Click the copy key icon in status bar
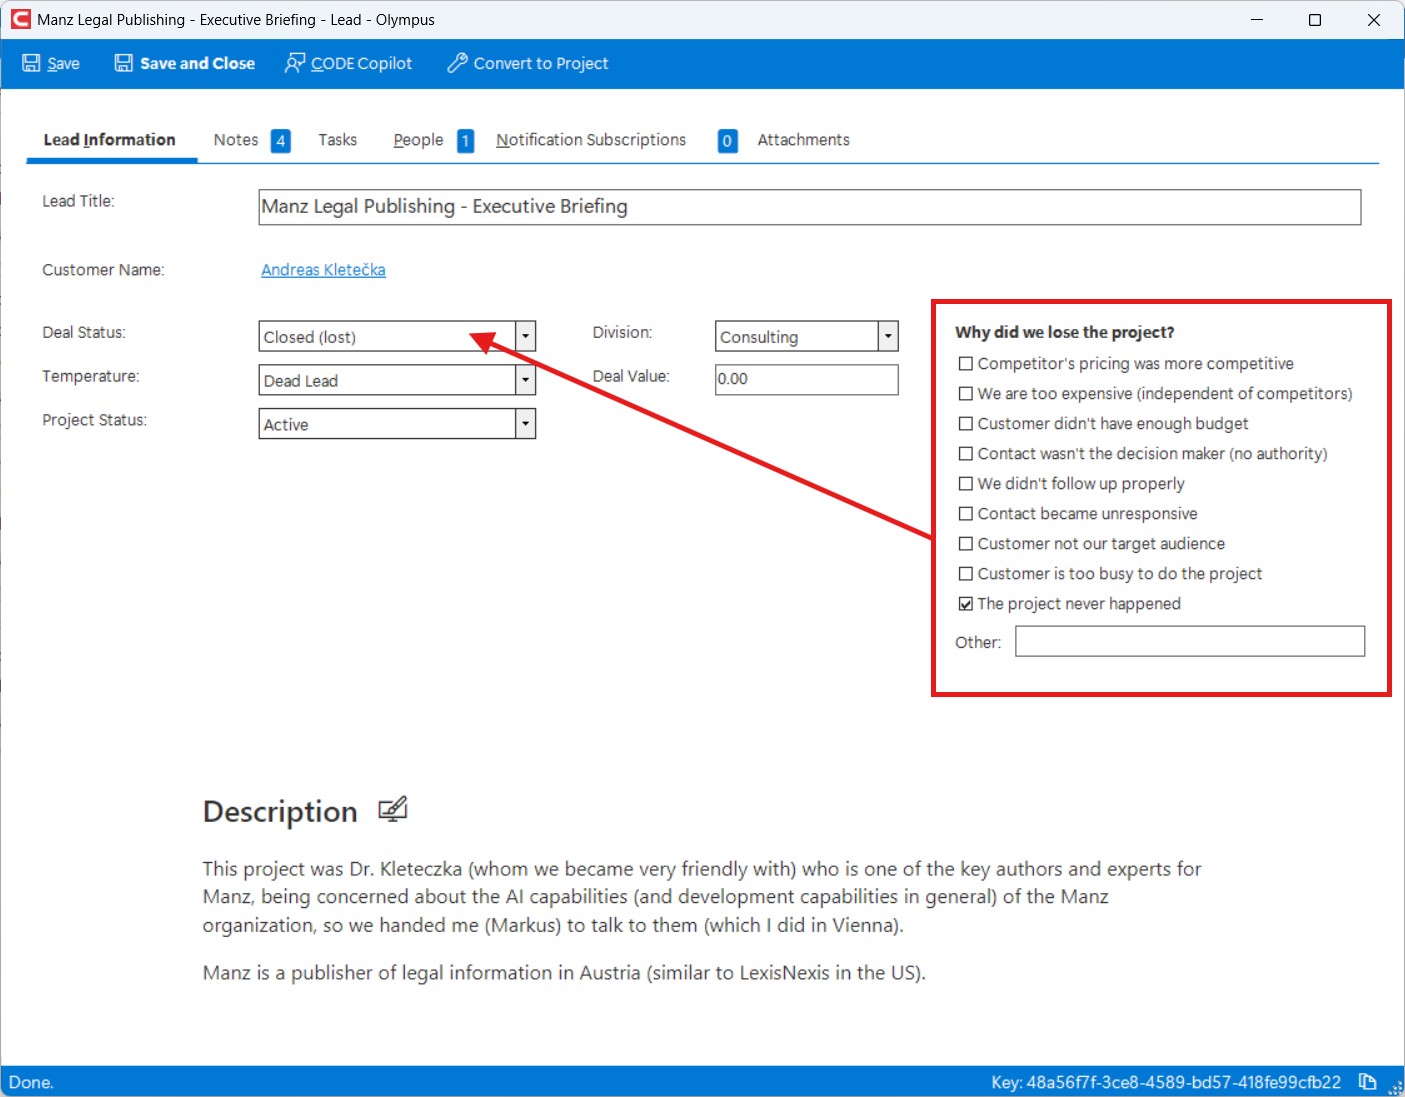This screenshot has width=1405, height=1097. tap(1367, 1081)
